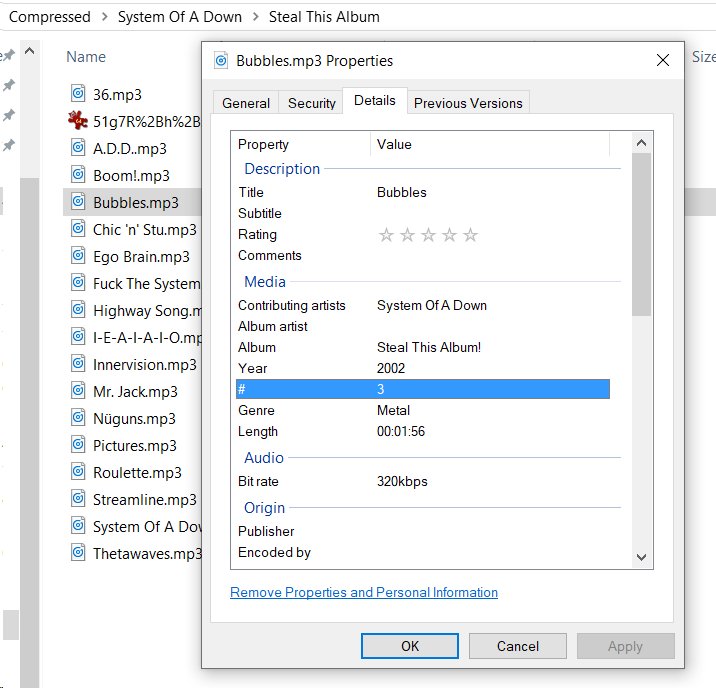Set rating to three stars

(428, 235)
